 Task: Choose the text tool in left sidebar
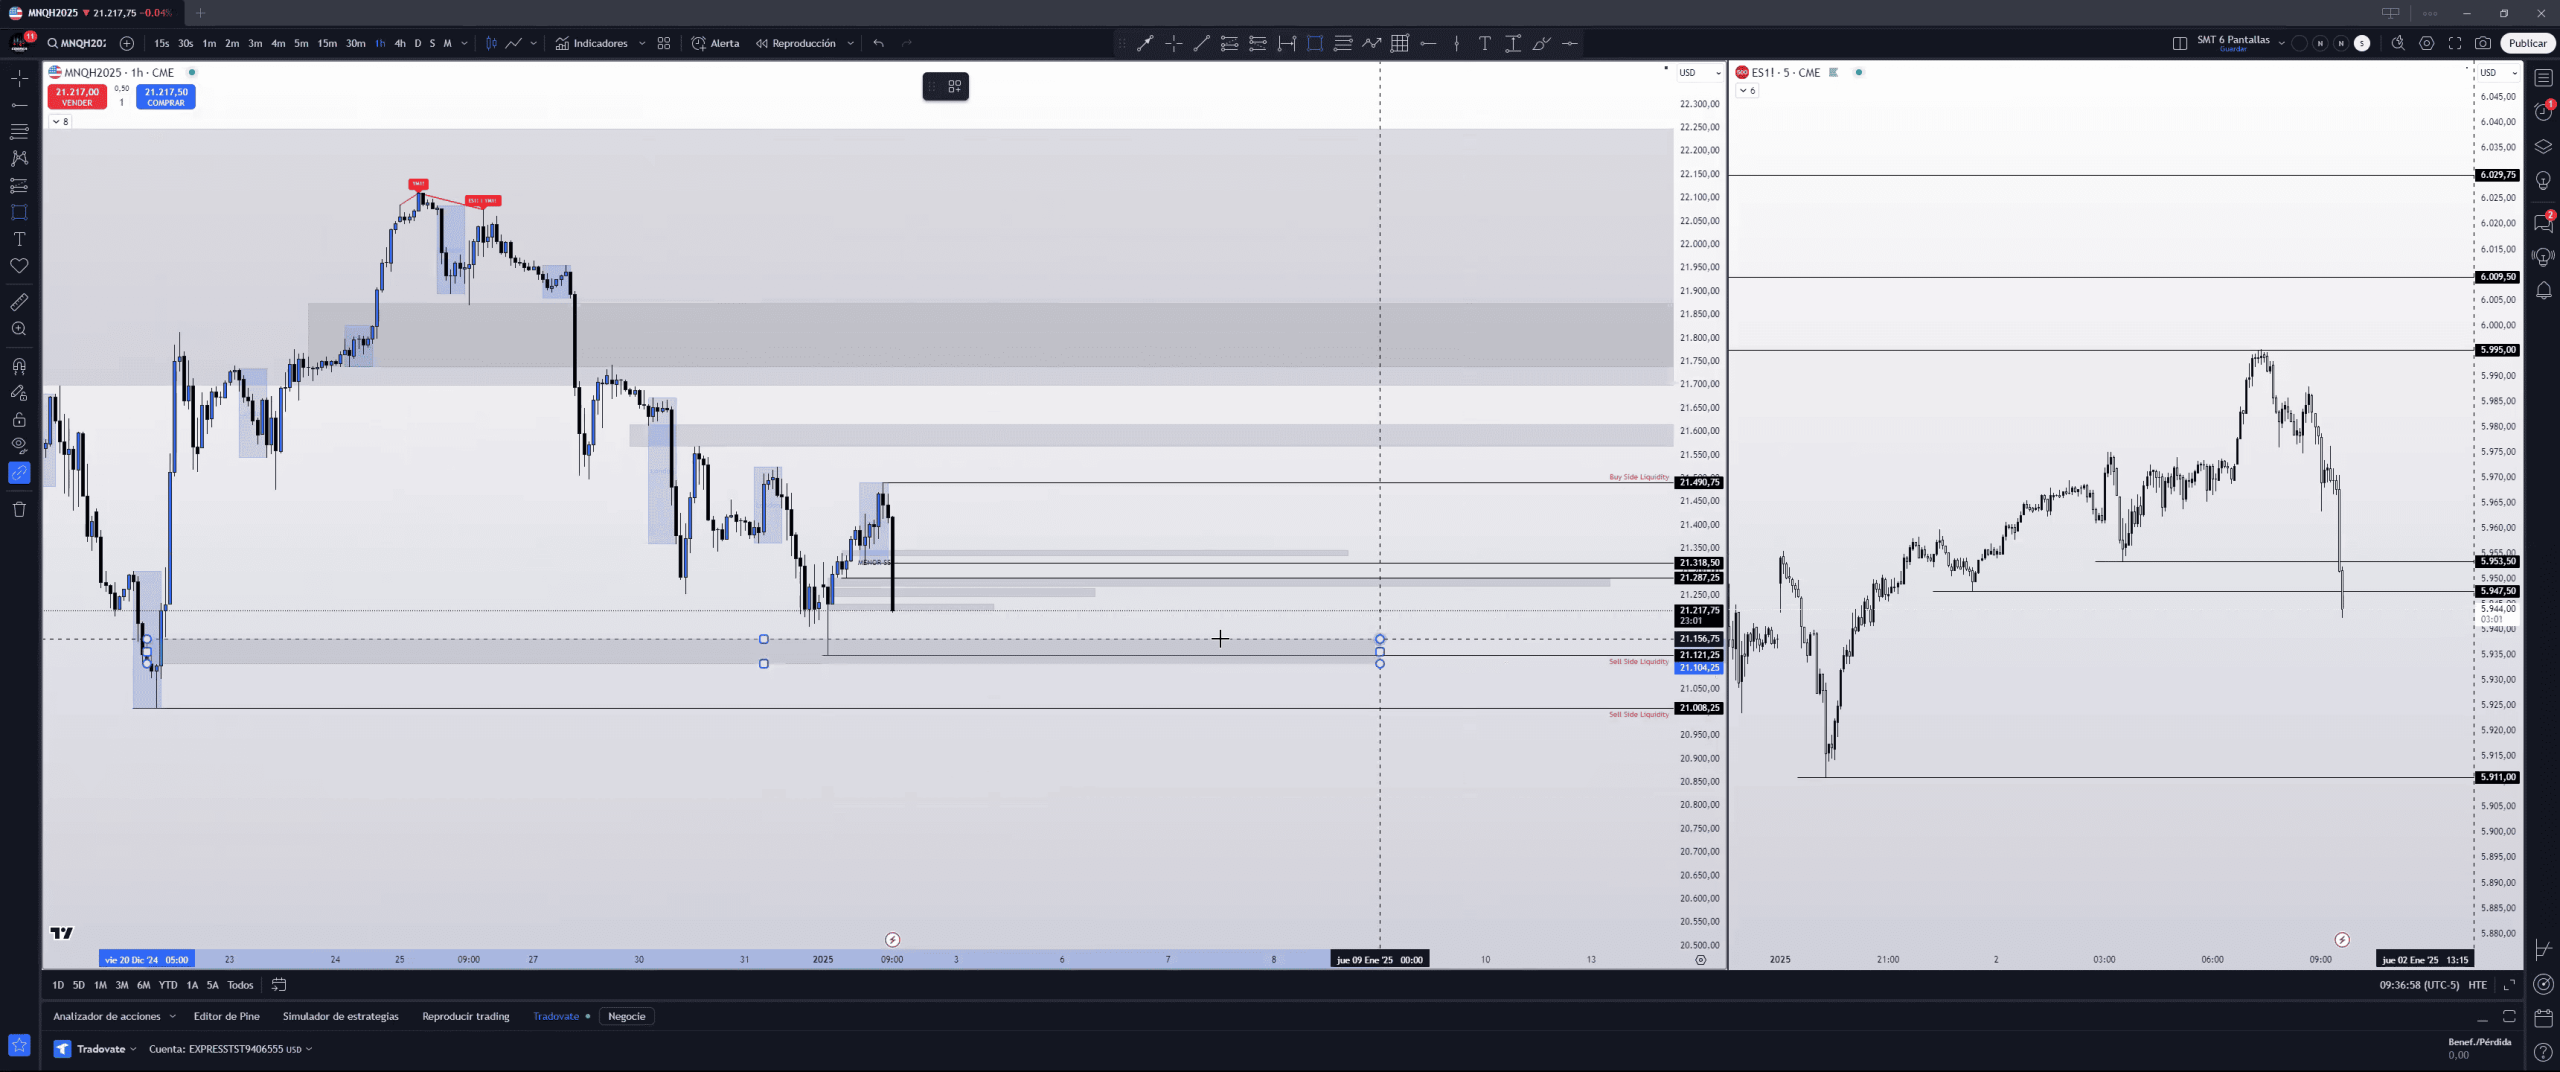click(x=19, y=239)
